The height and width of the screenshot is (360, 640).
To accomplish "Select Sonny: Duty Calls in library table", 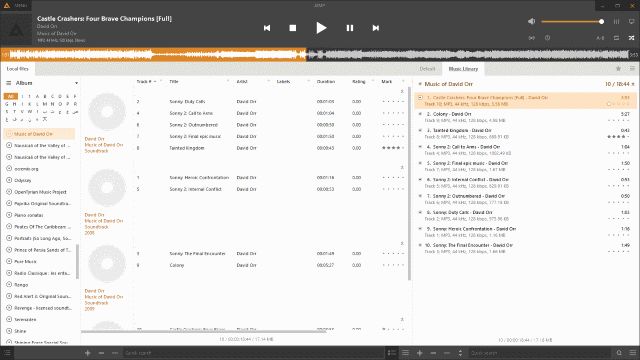I will [271, 101].
